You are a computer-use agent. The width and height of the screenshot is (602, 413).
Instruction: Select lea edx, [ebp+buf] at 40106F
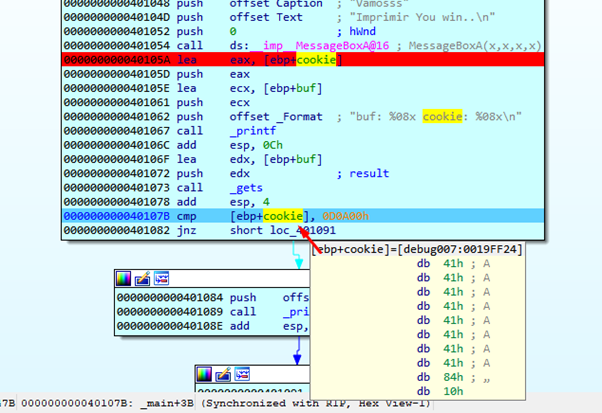click(303, 159)
